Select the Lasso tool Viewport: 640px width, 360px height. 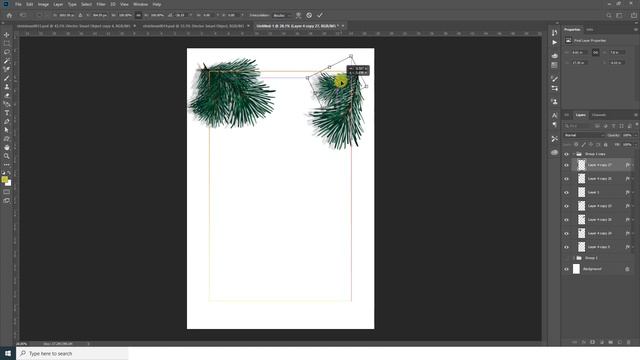[7, 52]
